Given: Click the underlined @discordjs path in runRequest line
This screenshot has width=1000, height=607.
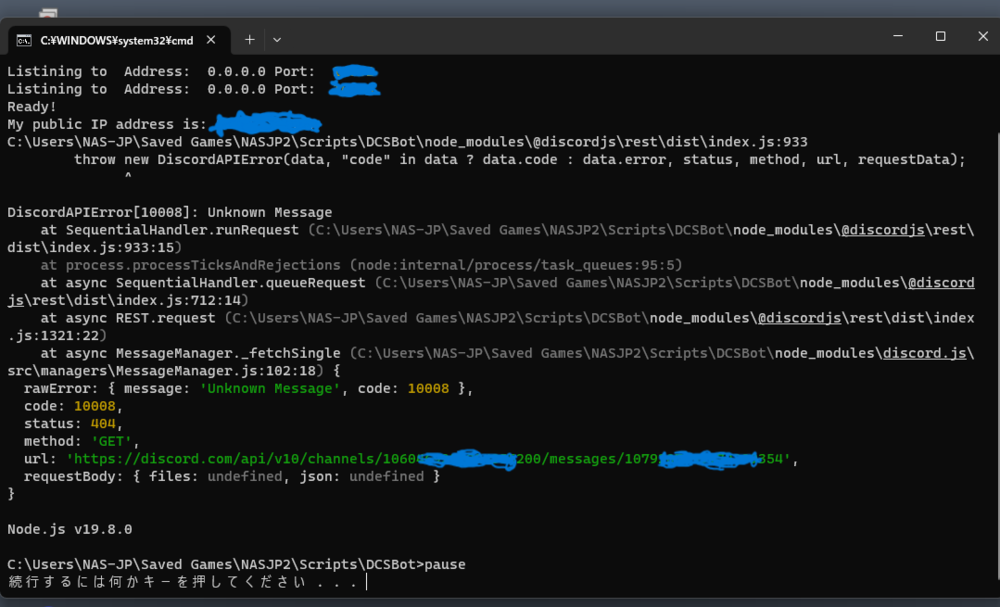Looking at the screenshot, I should 883,230.
